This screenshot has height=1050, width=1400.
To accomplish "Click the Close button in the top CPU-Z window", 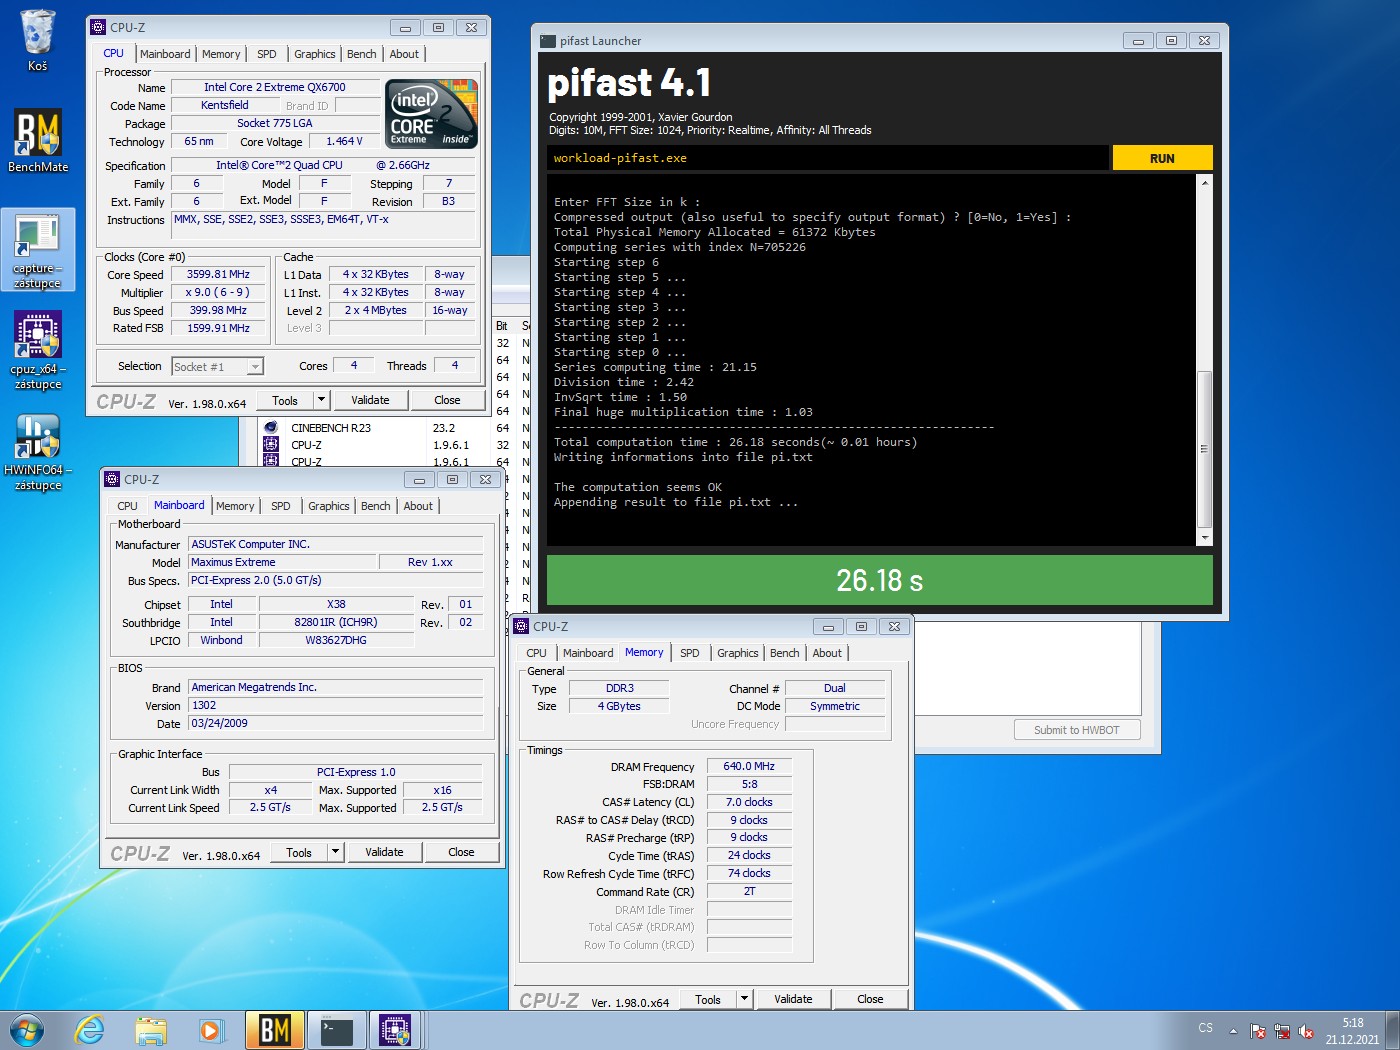I will [447, 400].
